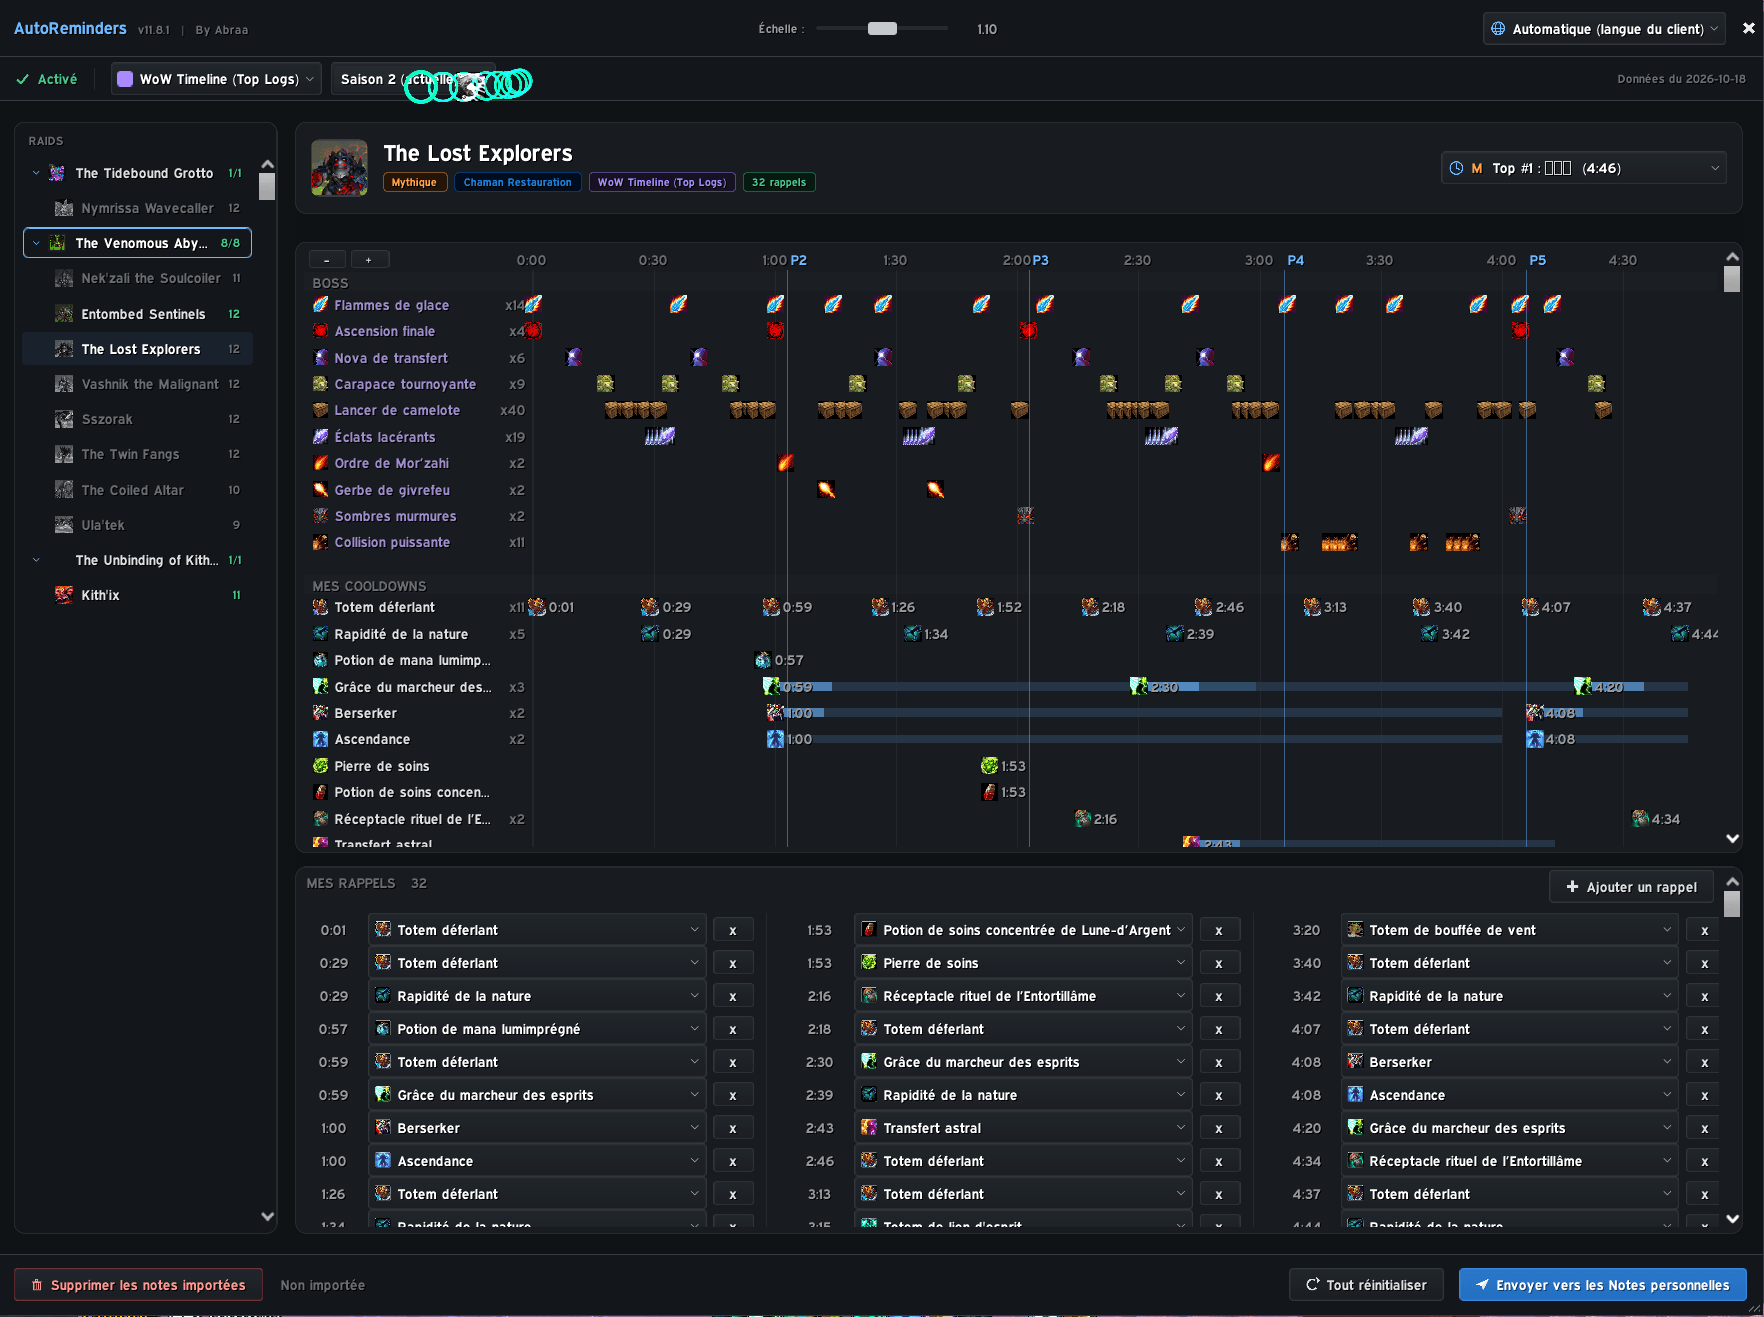1764x1317 pixels.
Task: Click the language globe icon
Action: 1498,29
